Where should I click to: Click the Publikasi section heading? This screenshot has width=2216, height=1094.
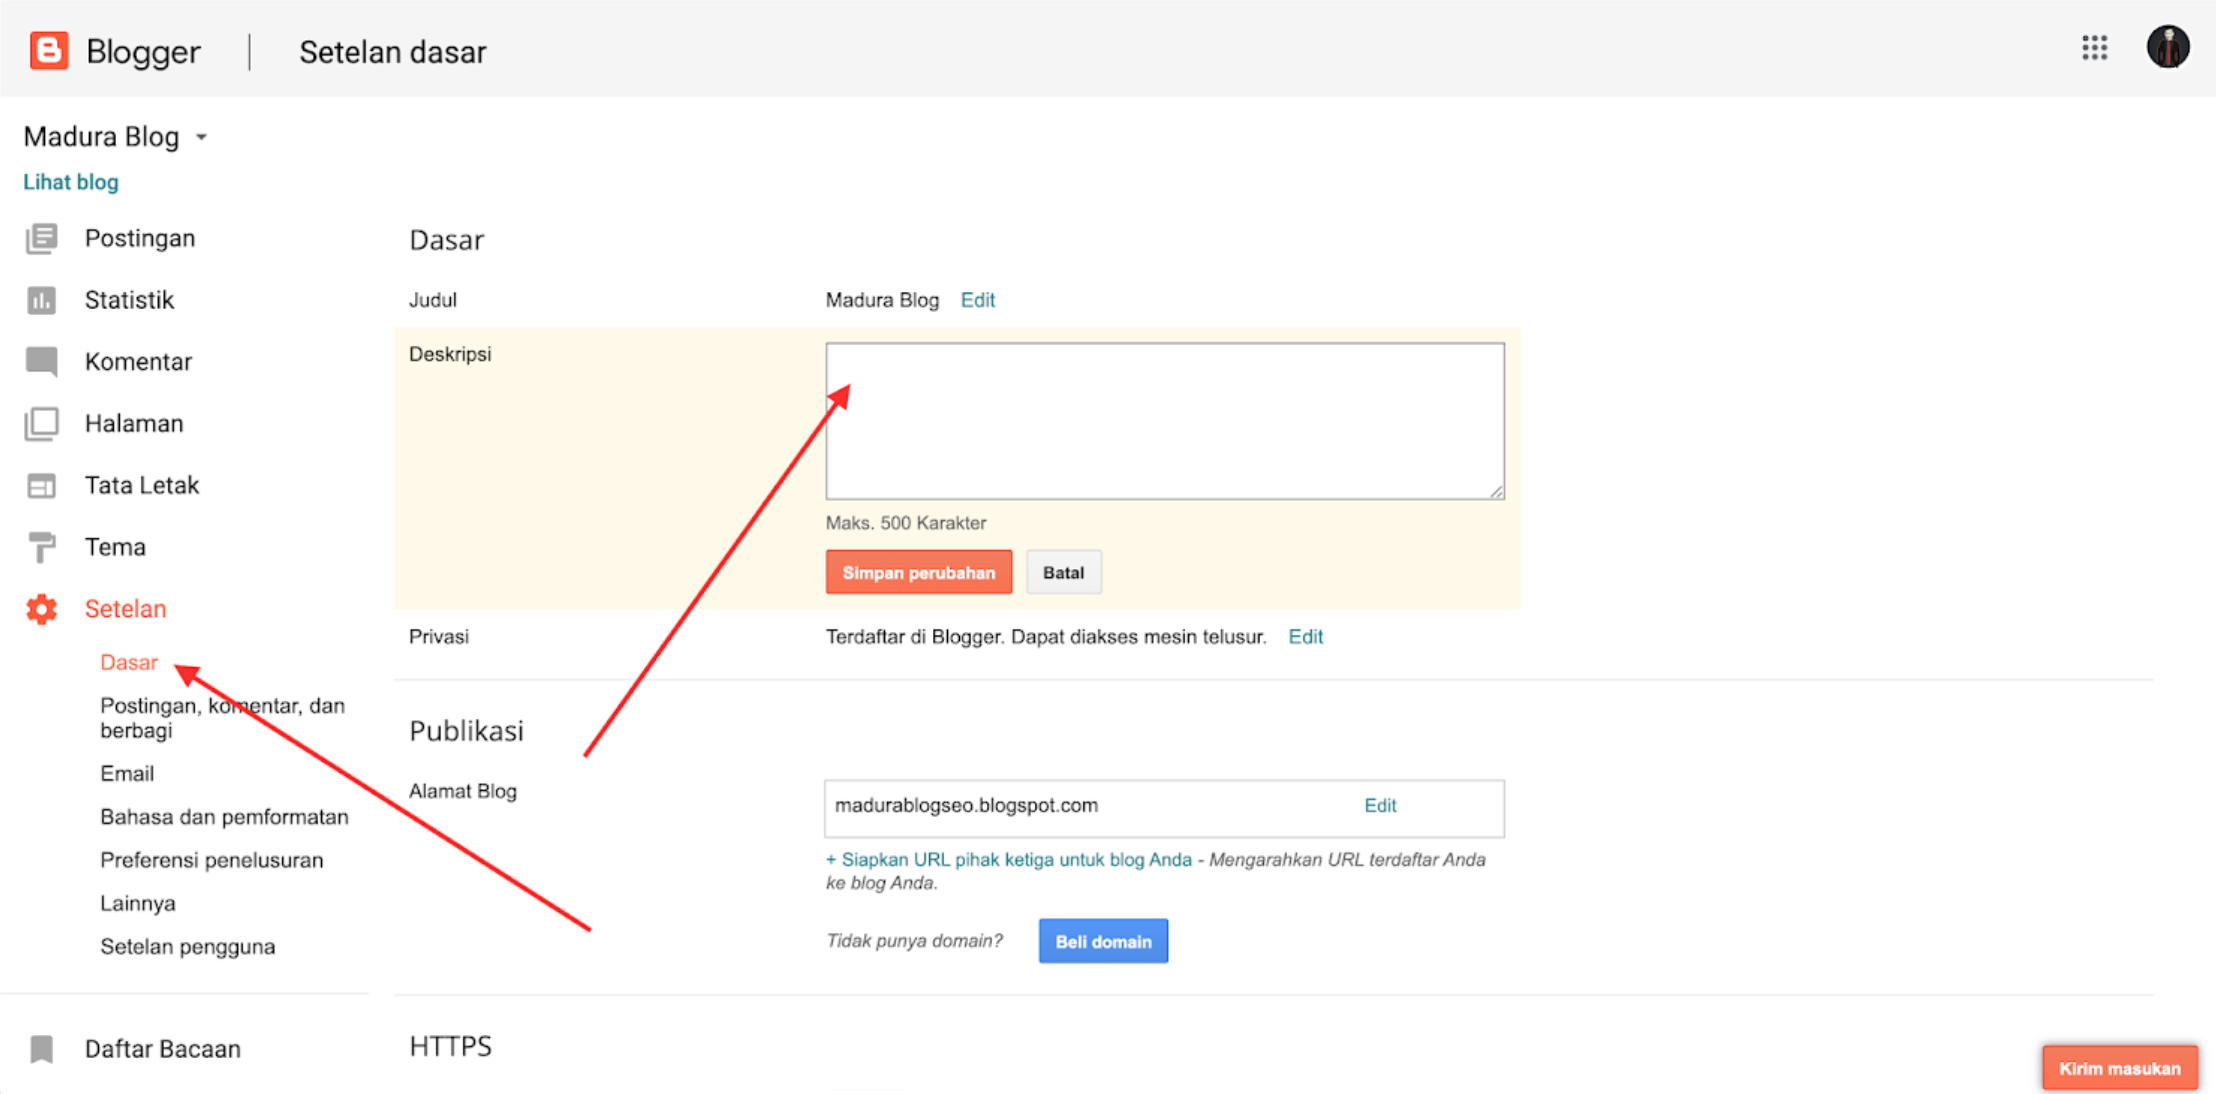[466, 731]
